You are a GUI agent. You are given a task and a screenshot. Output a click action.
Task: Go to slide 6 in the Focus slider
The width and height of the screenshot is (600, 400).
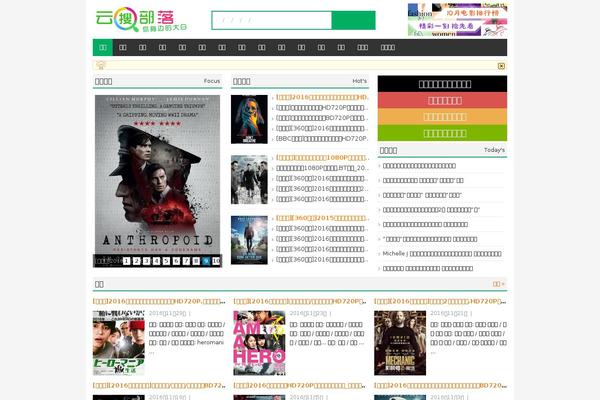[176, 261]
